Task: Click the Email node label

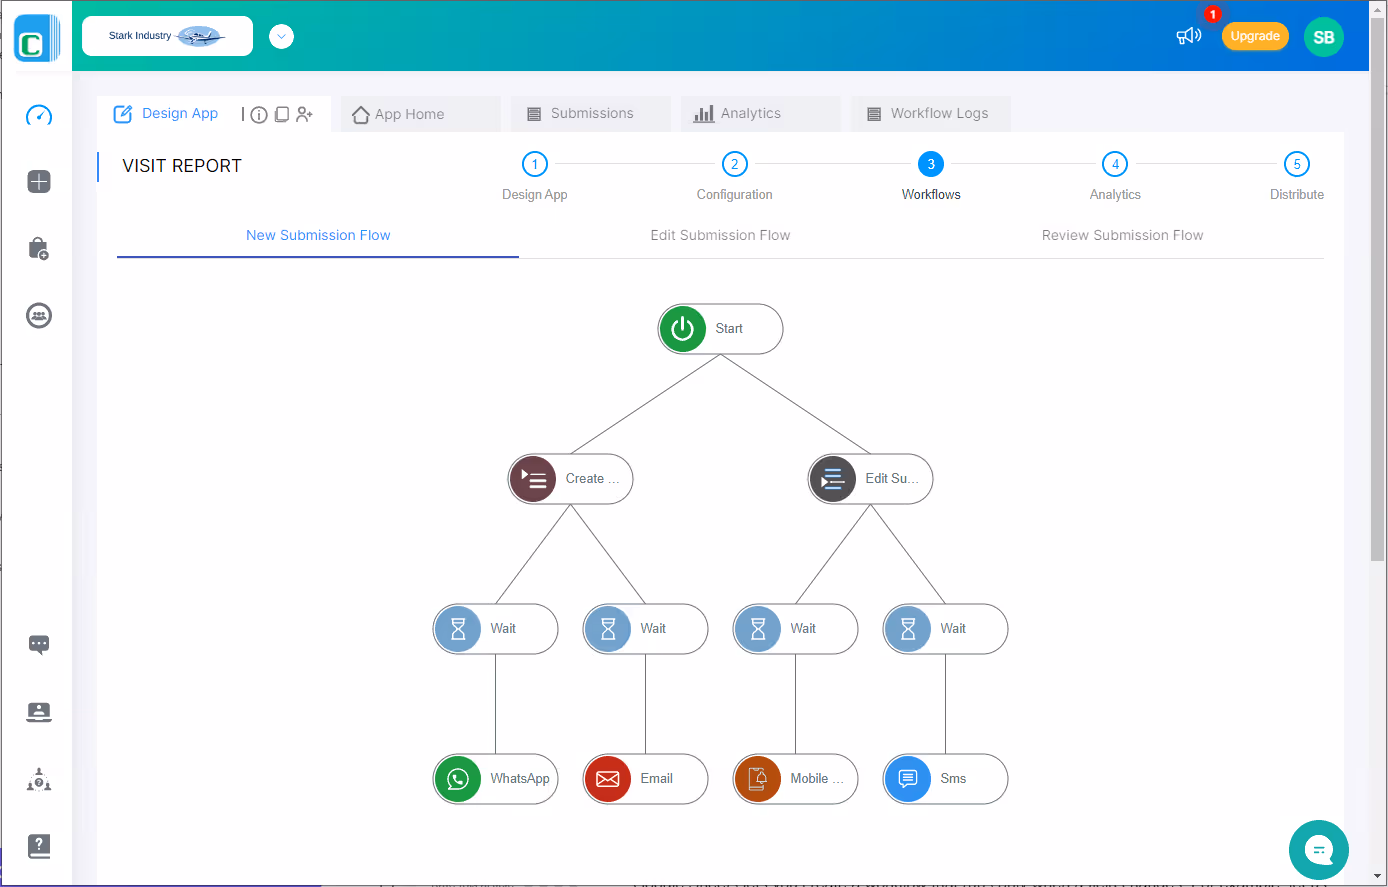Action: (x=657, y=779)
